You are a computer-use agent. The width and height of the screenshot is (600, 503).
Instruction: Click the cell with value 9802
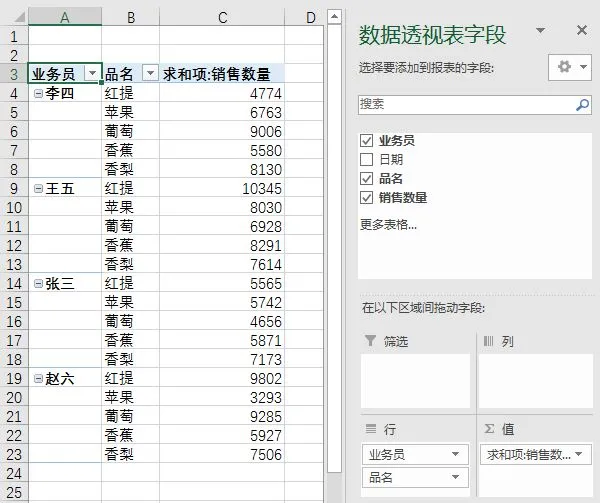[x=222, y=378]
